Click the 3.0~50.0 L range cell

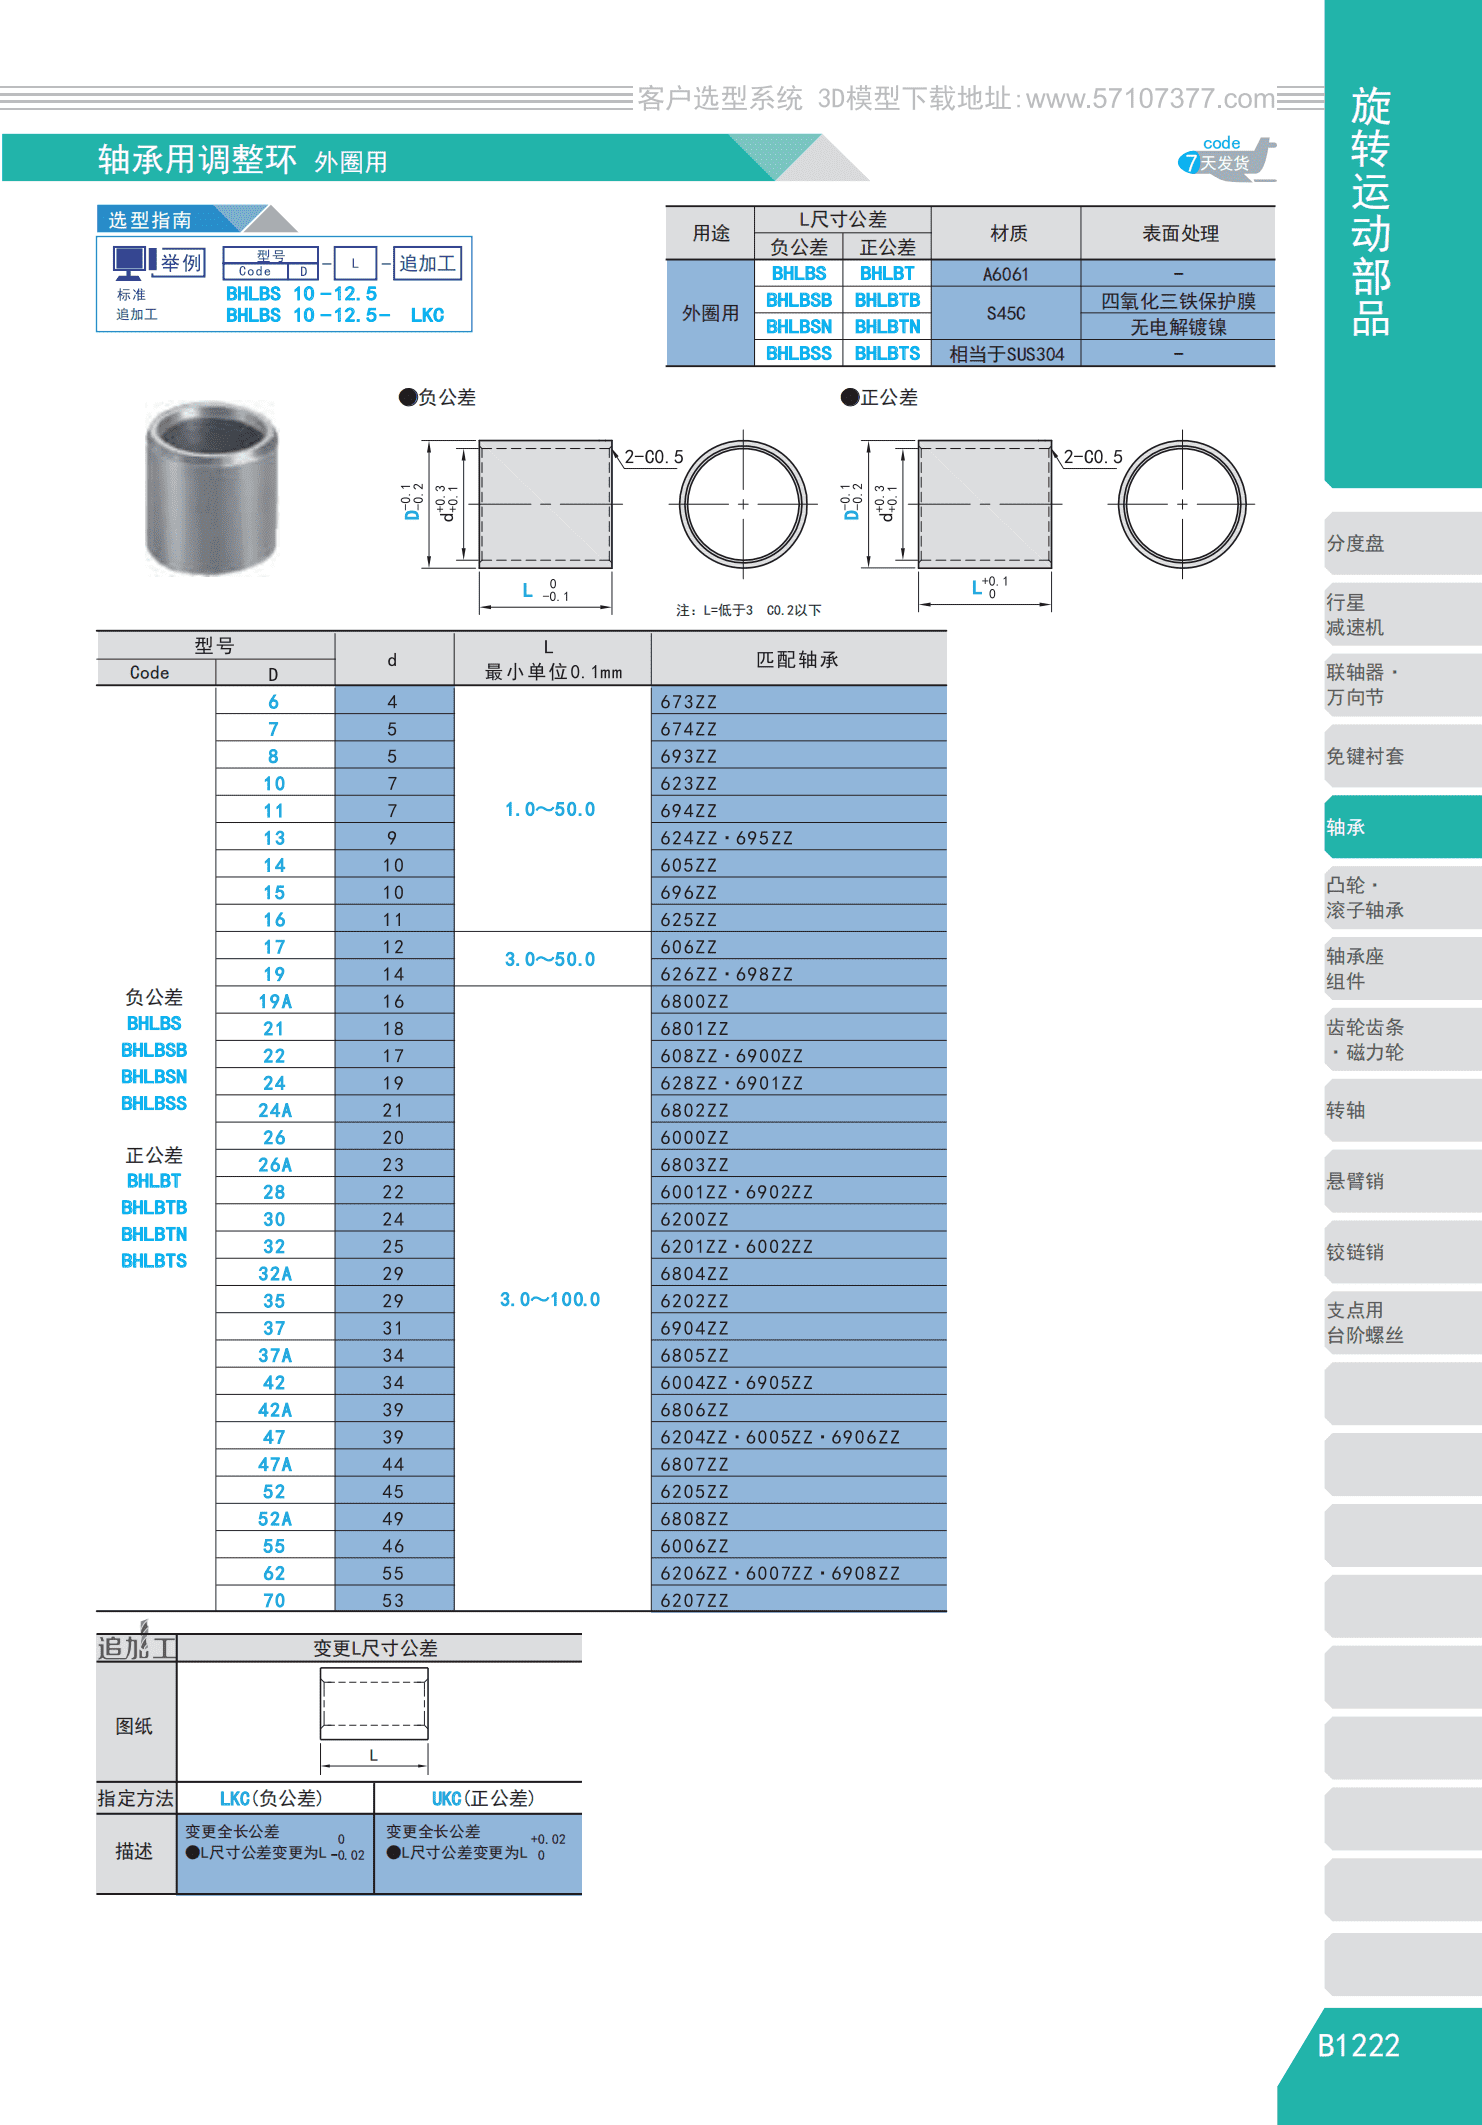[x=551, y=959]
